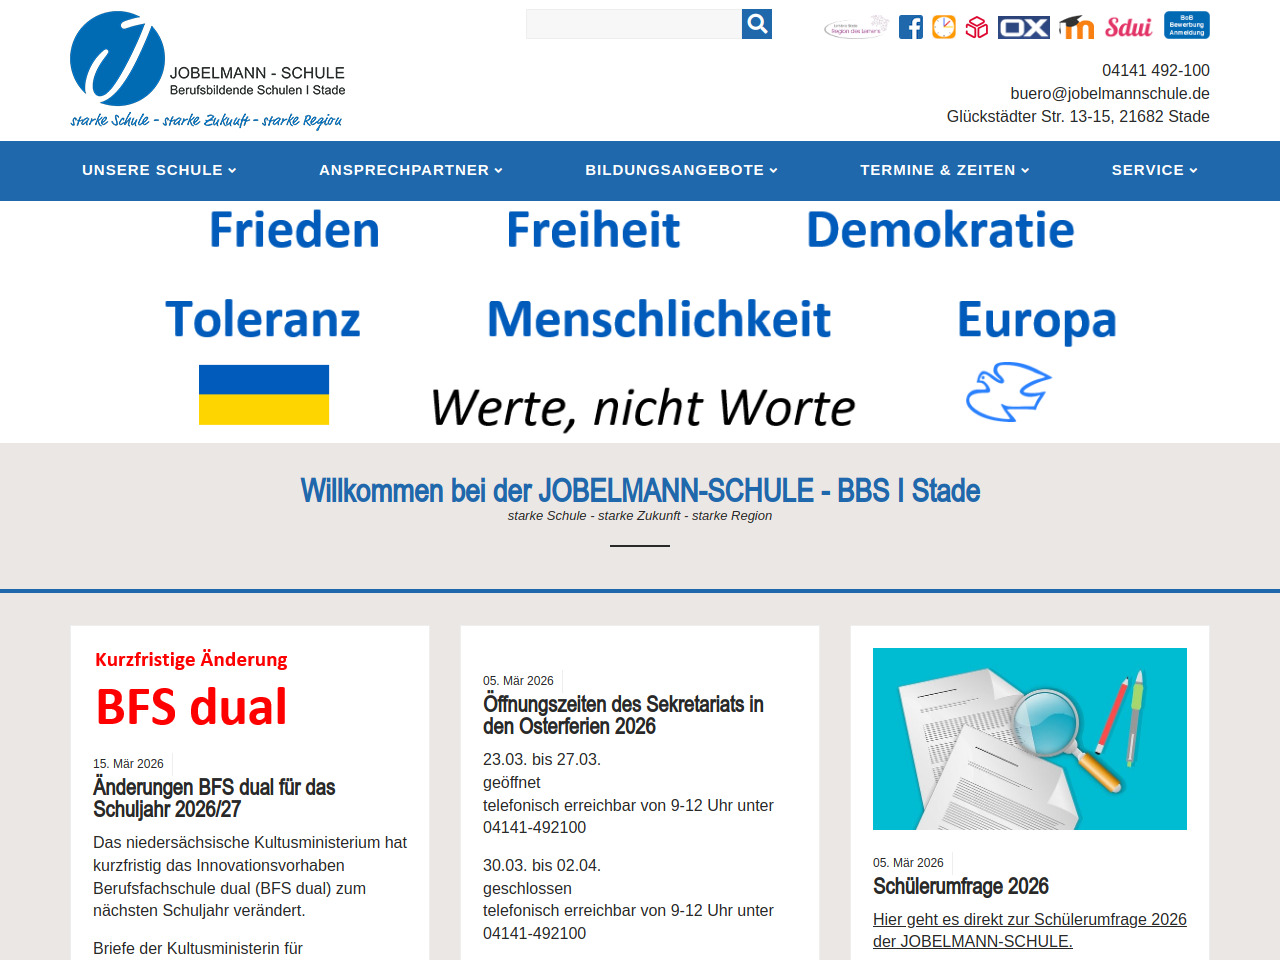Image resolution: width=1280 pixels, height=960 pixels.
Task: Open the Moodle graduation cap icon
Action: point(1077,27)
